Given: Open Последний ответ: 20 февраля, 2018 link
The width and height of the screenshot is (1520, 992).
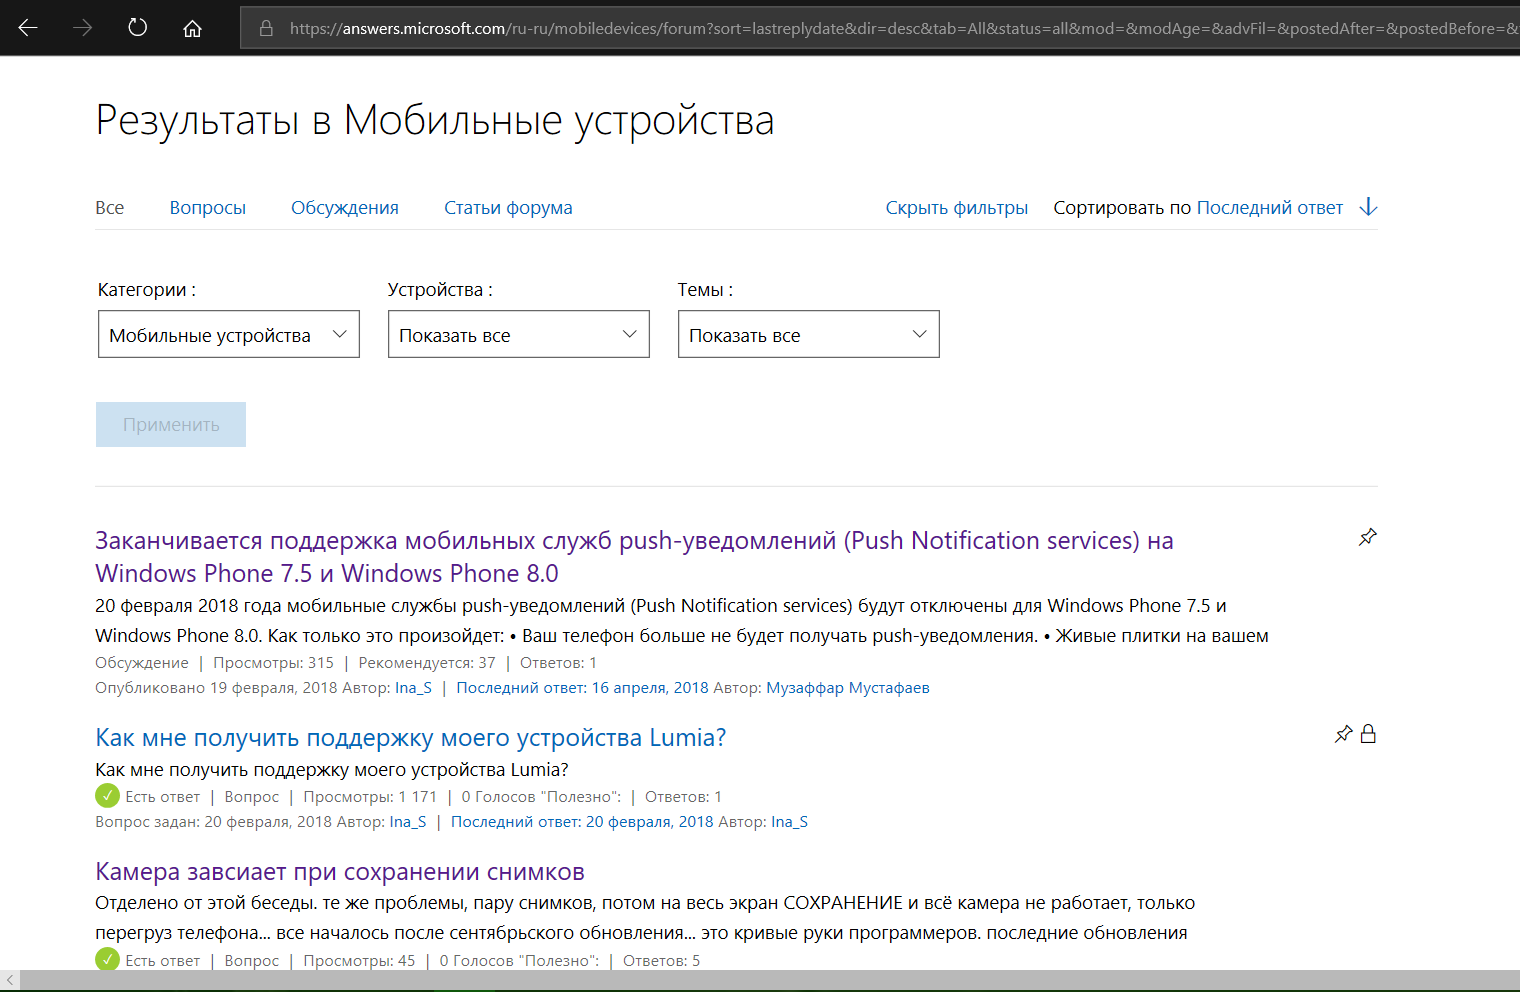Looking at the screenshot, I should (x=582, y=822).
